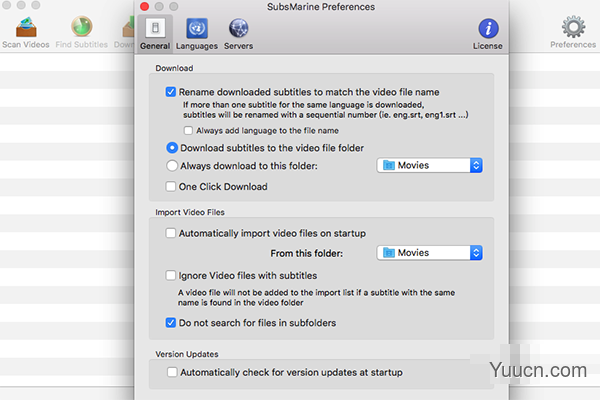Click Preferences label in main window toolbar
The image size is (600, 400).
click(573, 44)
